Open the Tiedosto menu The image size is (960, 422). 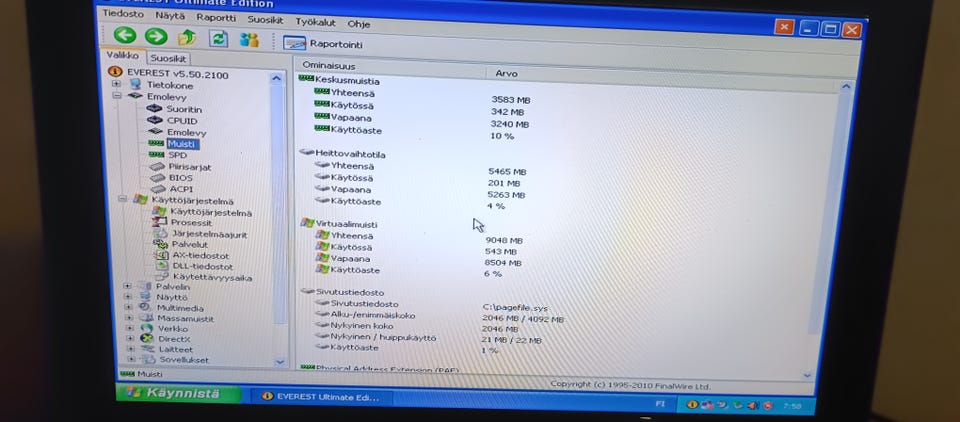(x=123, y=13)
